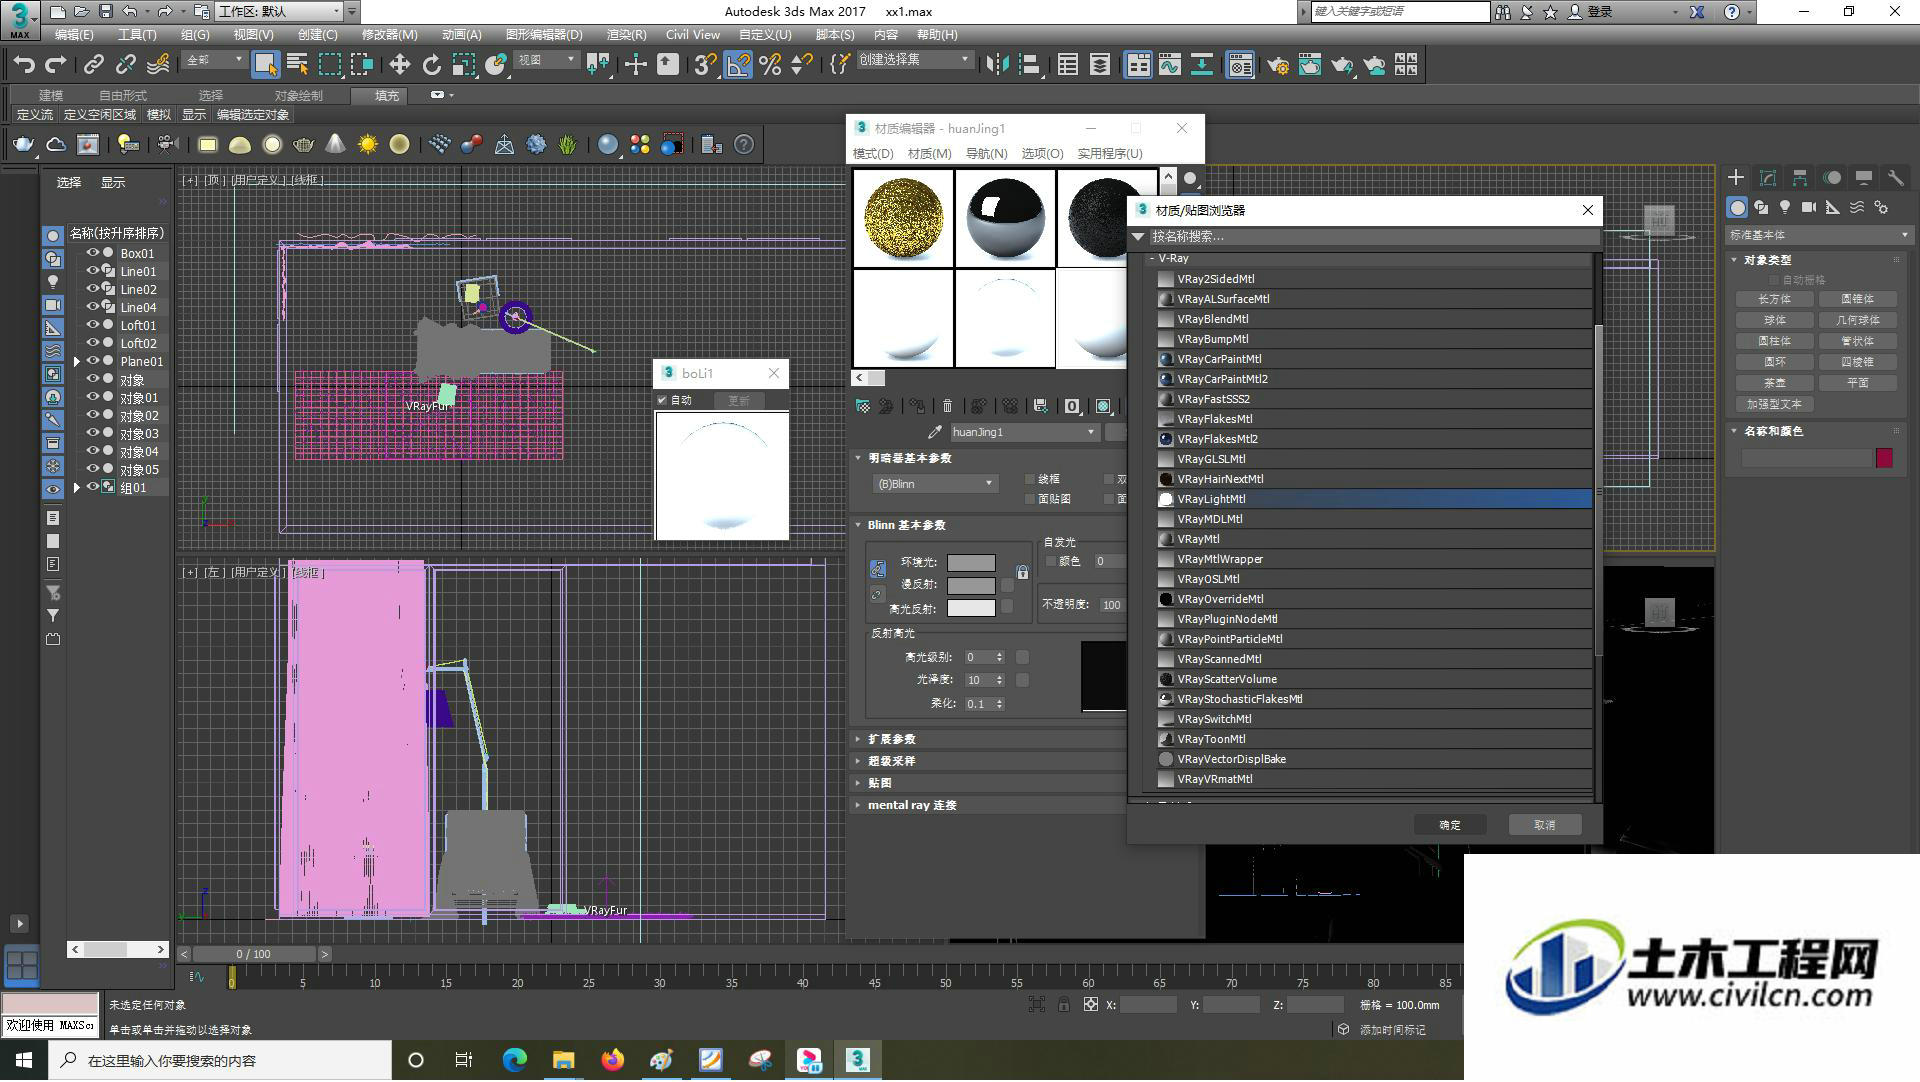Choose the Select and Rotate tool
1920x1082 pixels.
pyautogui.click(x=431, y=65)
